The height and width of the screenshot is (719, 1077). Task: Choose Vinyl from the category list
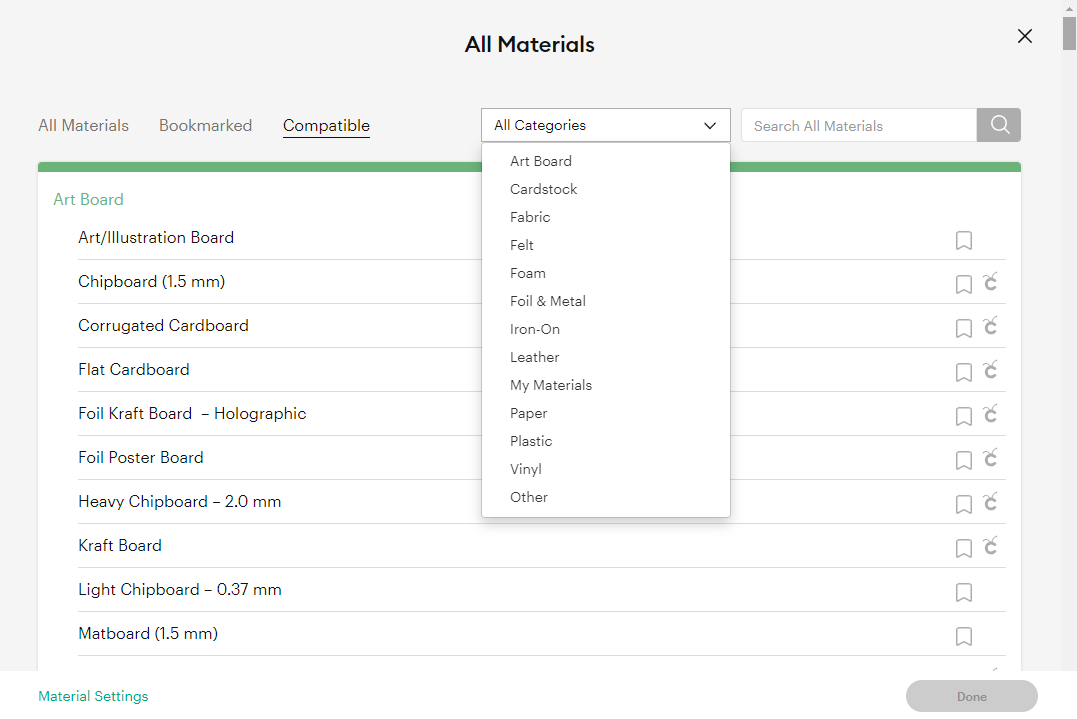[x=526, y=469]
